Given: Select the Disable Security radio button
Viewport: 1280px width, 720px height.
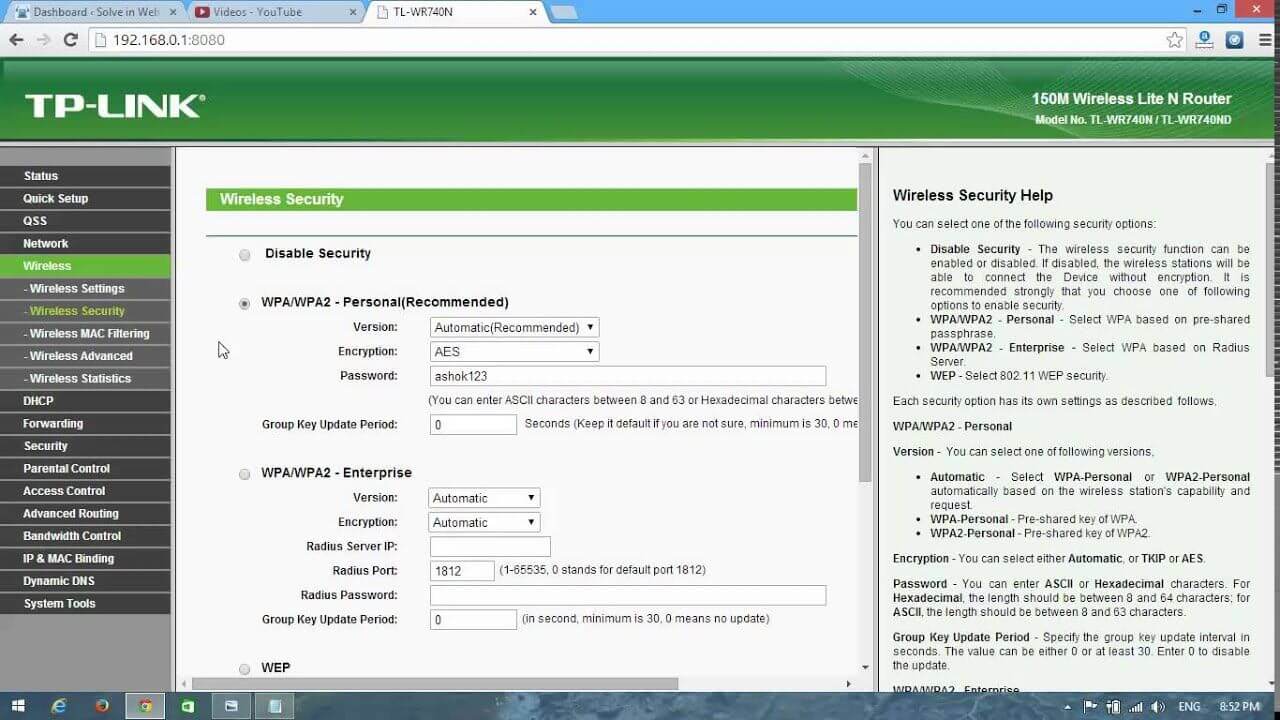Looking at the screenshot, I should click(244, 255).
